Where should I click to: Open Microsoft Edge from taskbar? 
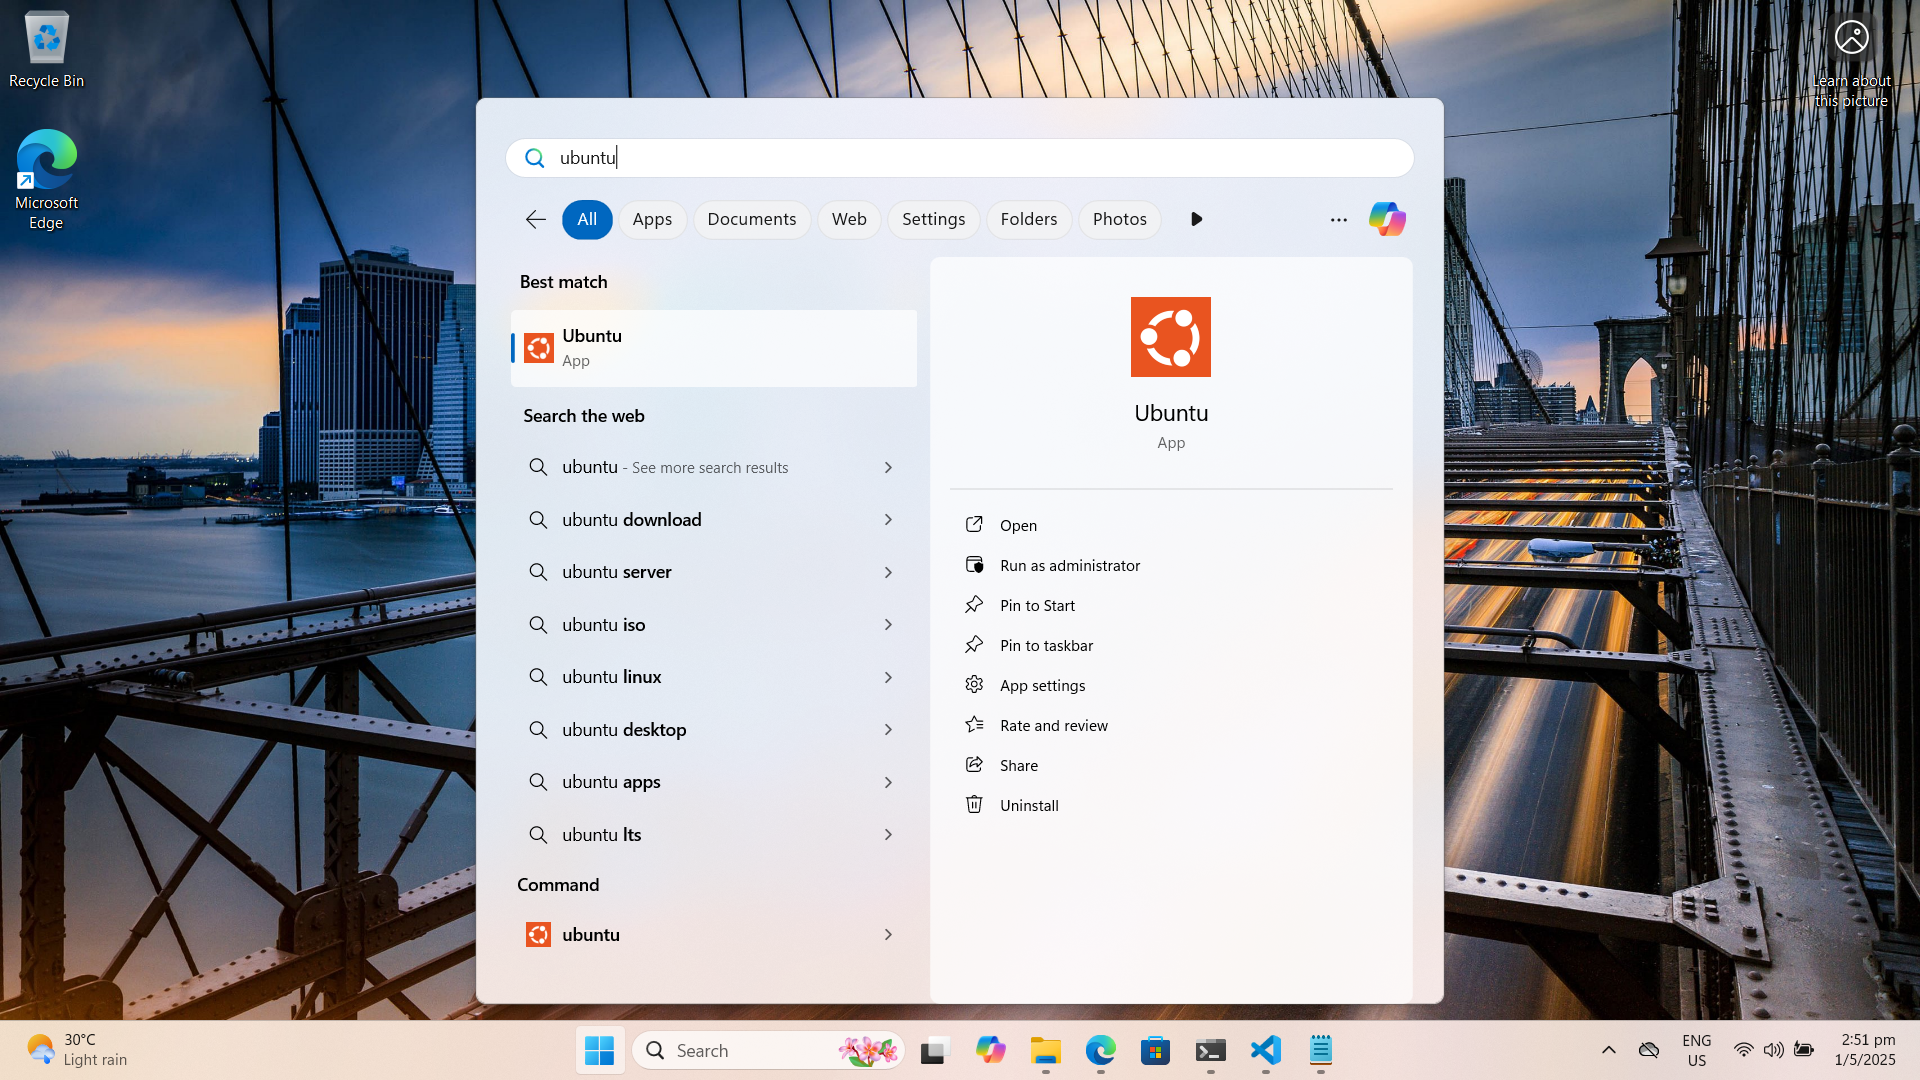point(1100,1050)
